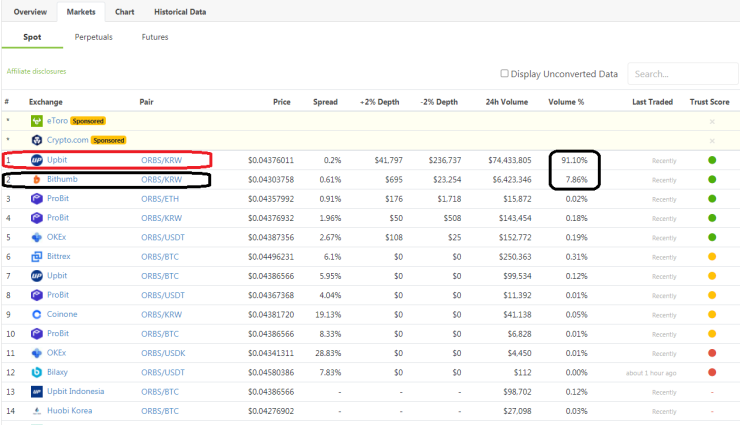Enable the Display Unconverted Data checkbox
Screen dimensions: 740x425
(x=504, y=74)
